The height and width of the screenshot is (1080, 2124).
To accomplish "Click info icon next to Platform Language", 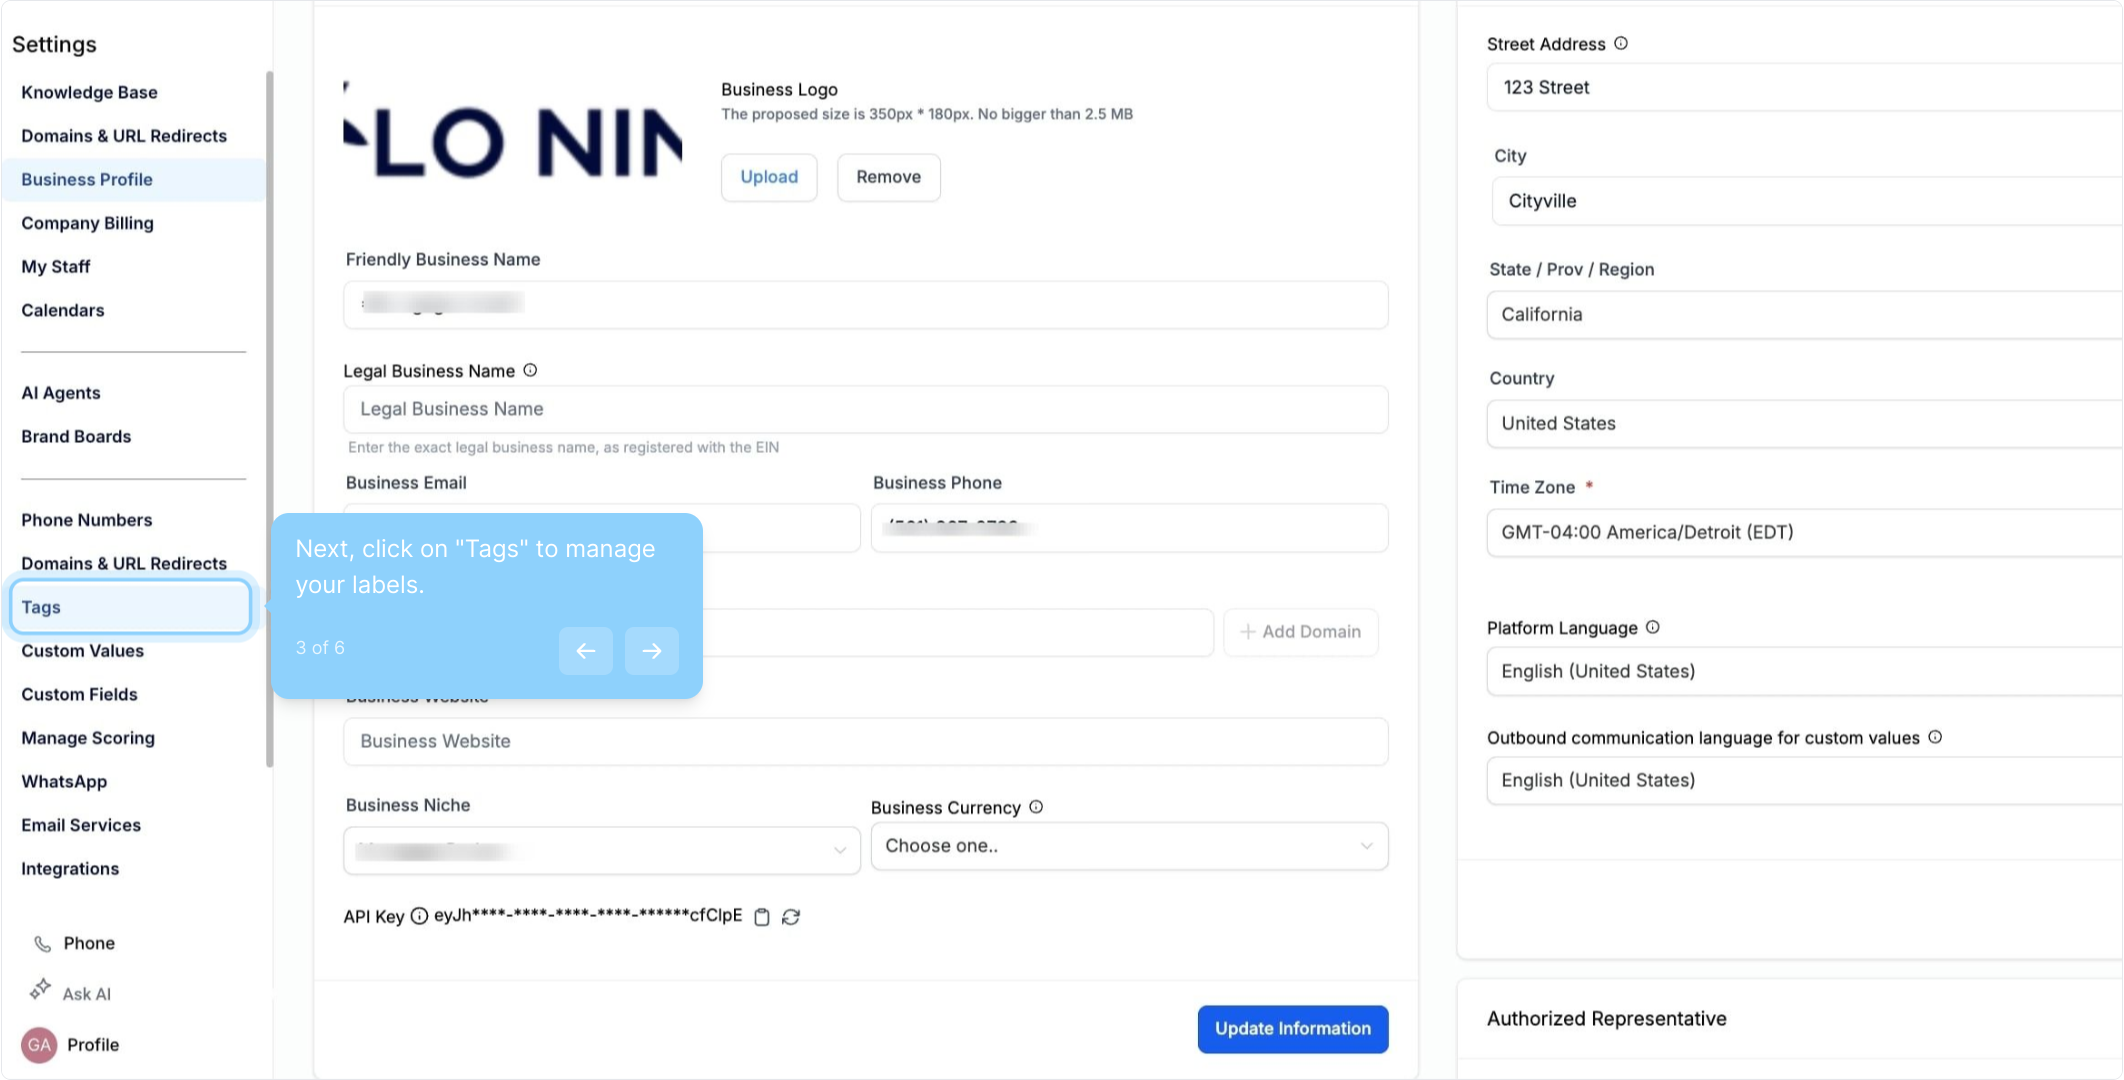I will (x=1653, y=627).
